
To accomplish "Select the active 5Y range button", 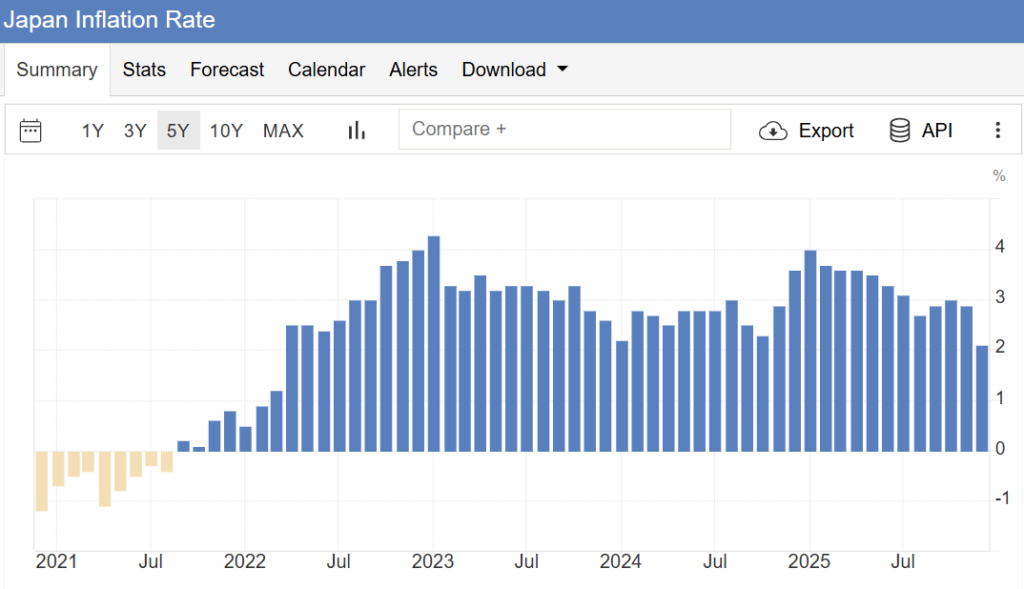I will [x=178, y=130].
